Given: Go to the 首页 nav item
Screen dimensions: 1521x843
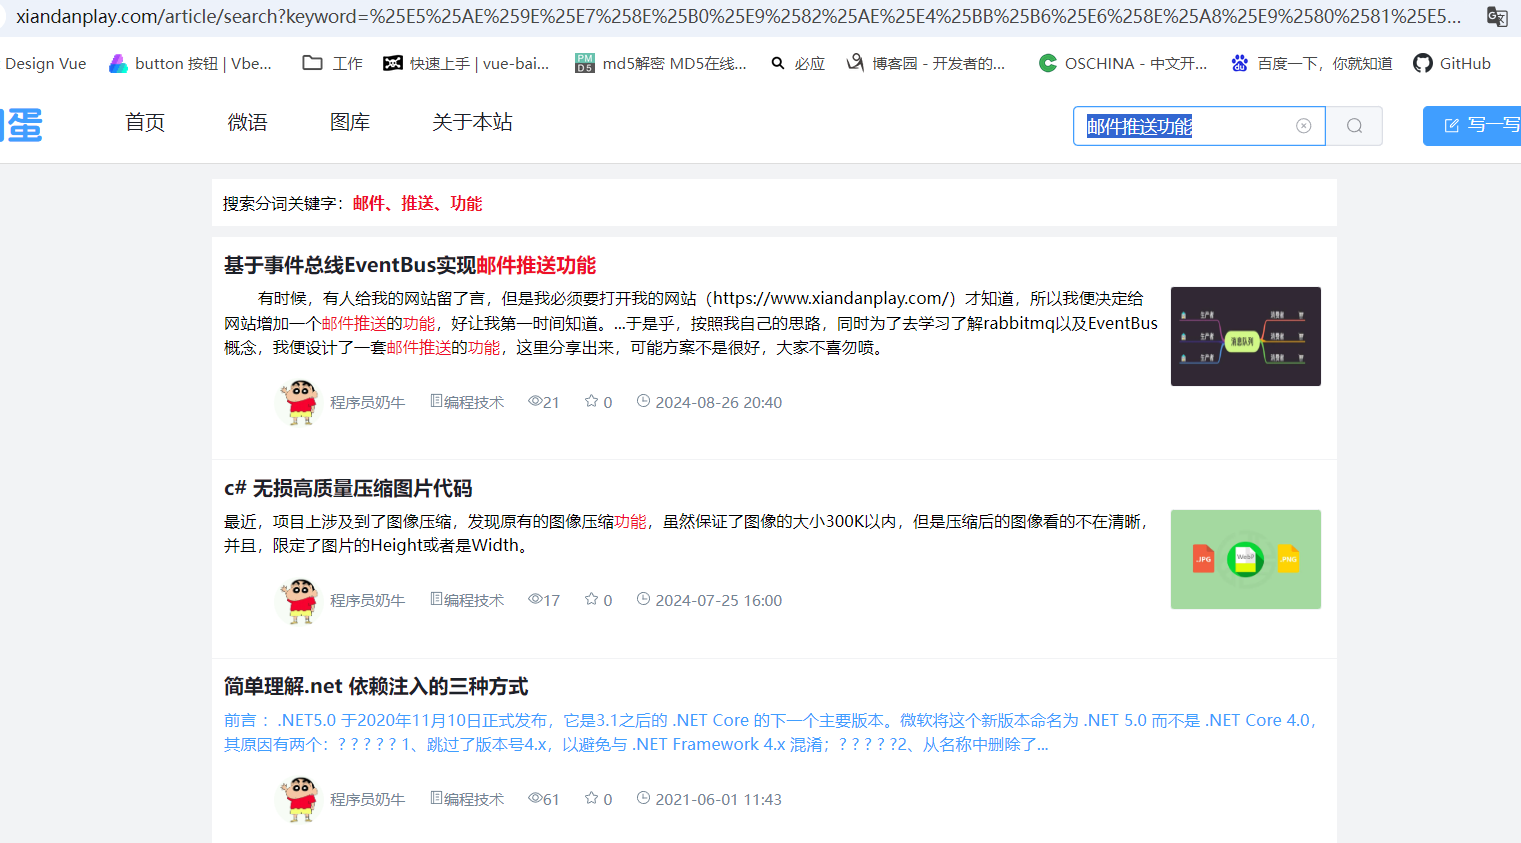Looking at the screenshot, I should pos(145,122).
